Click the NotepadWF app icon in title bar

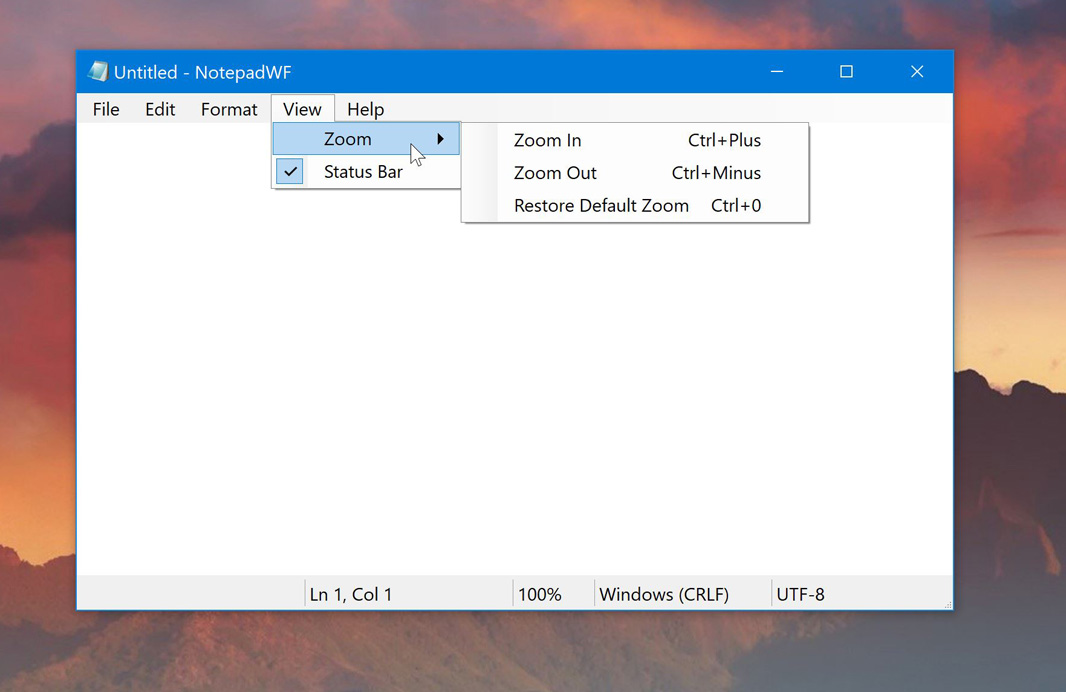(x=97, y=72)
